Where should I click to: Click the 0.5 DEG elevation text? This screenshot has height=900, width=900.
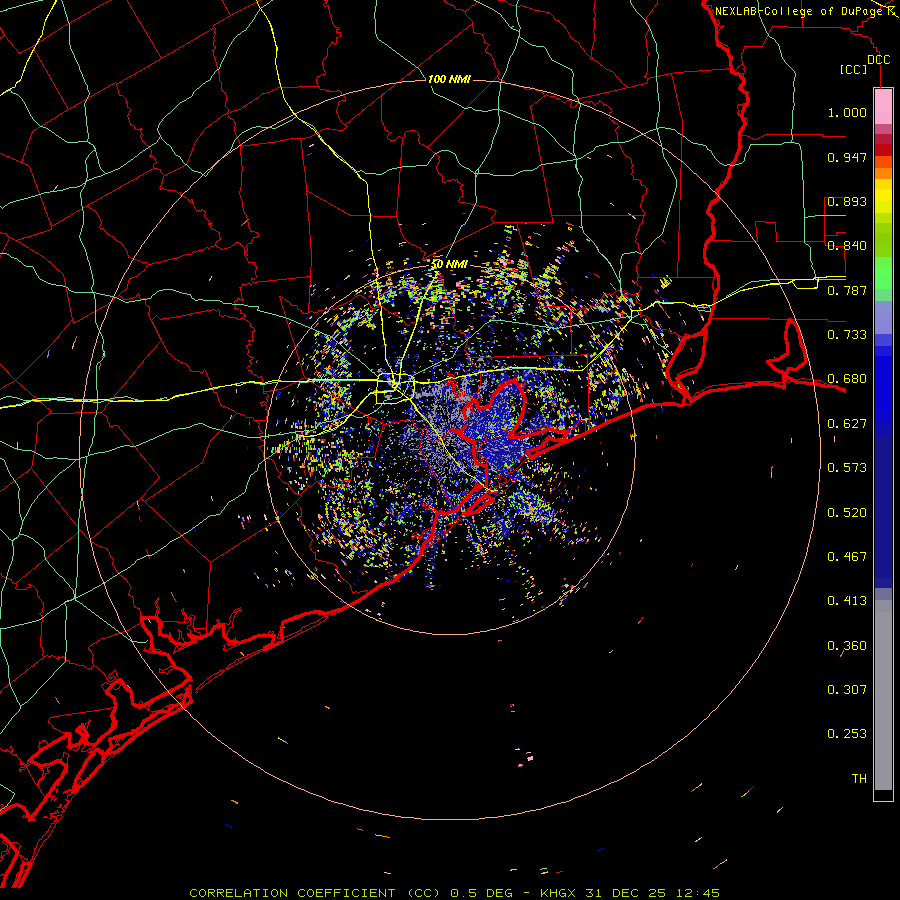[x=480, y=893]
